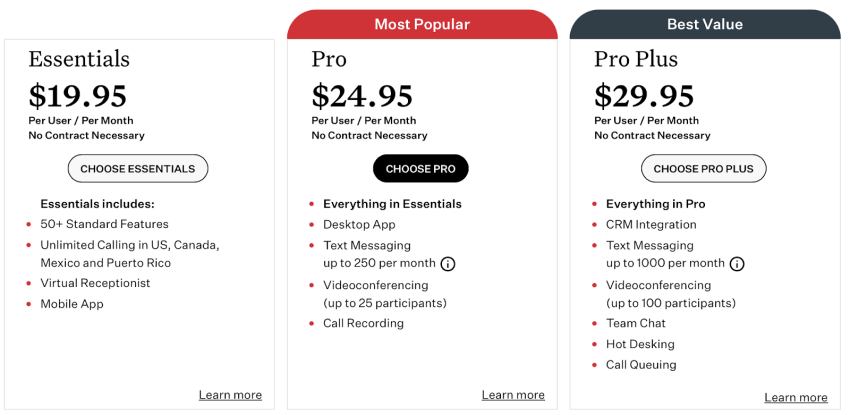Screen dimensions: 850x415
Task: Click the info icon beside 1000 per month
Action: [x=737, y=264]
